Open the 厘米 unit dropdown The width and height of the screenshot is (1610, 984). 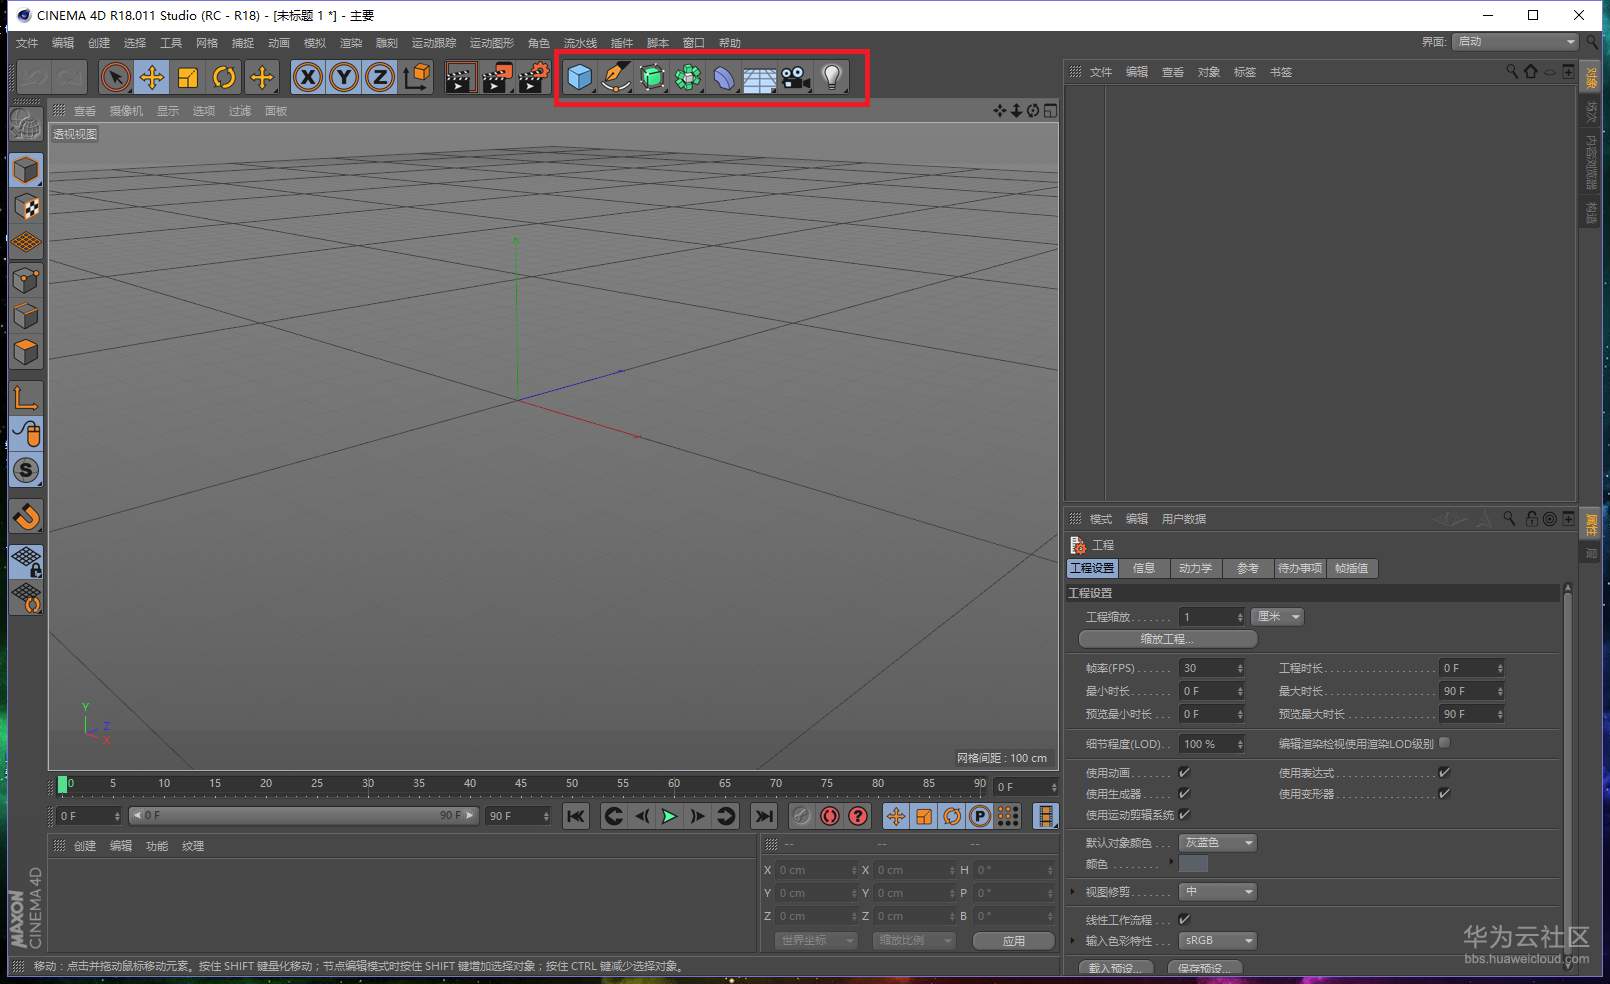1277,617
